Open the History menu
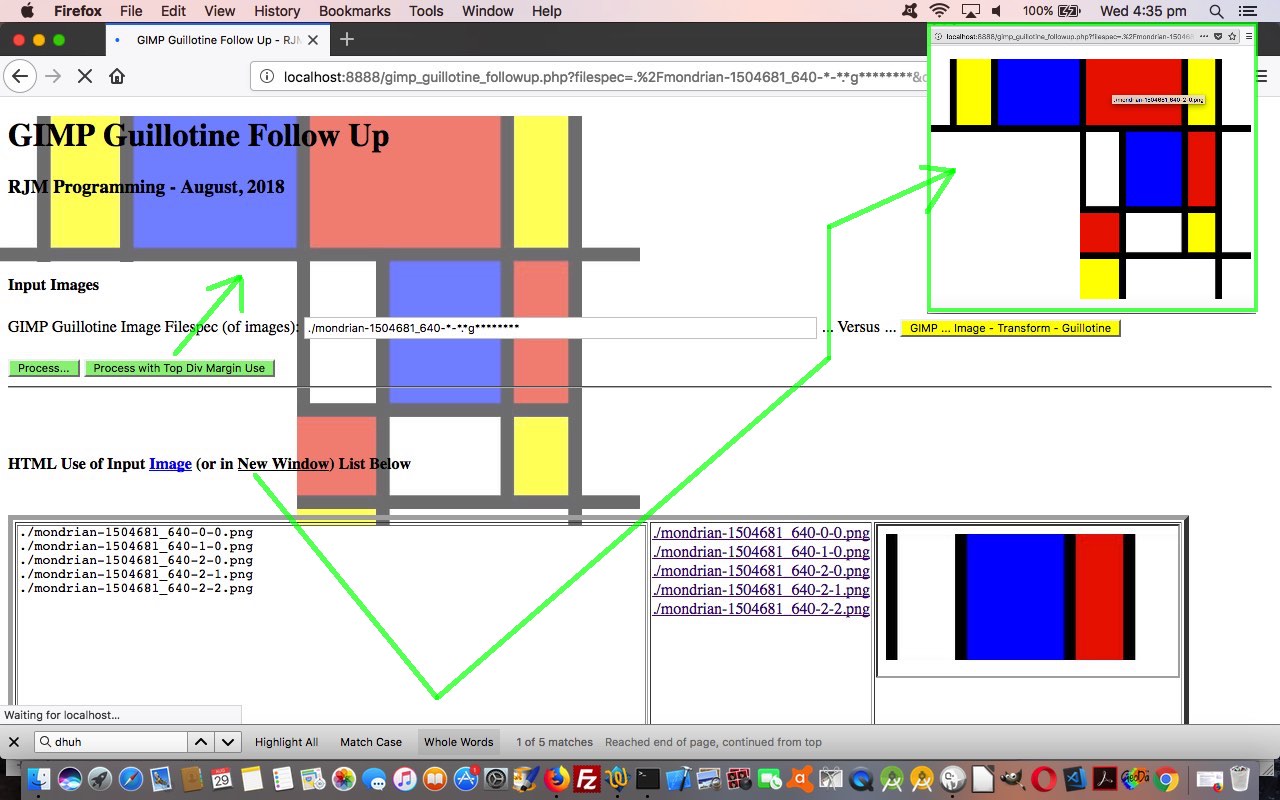The width and height of the screenshot is (1280, 800). (277, 11)
